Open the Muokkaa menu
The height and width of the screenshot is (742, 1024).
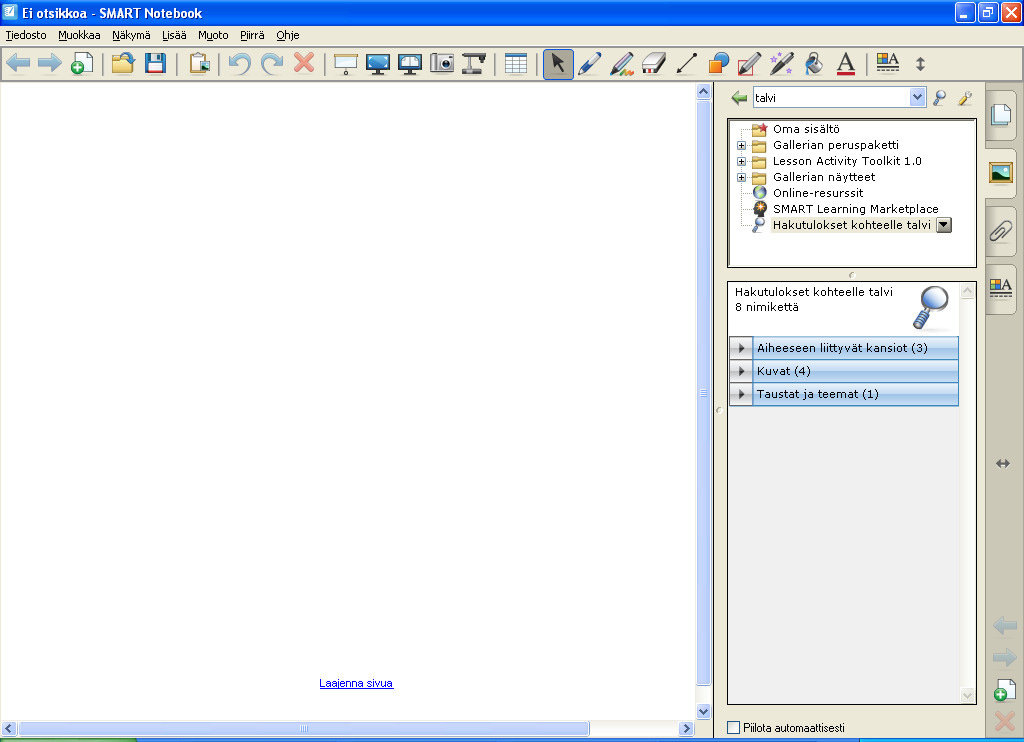[x=79, y=35]
